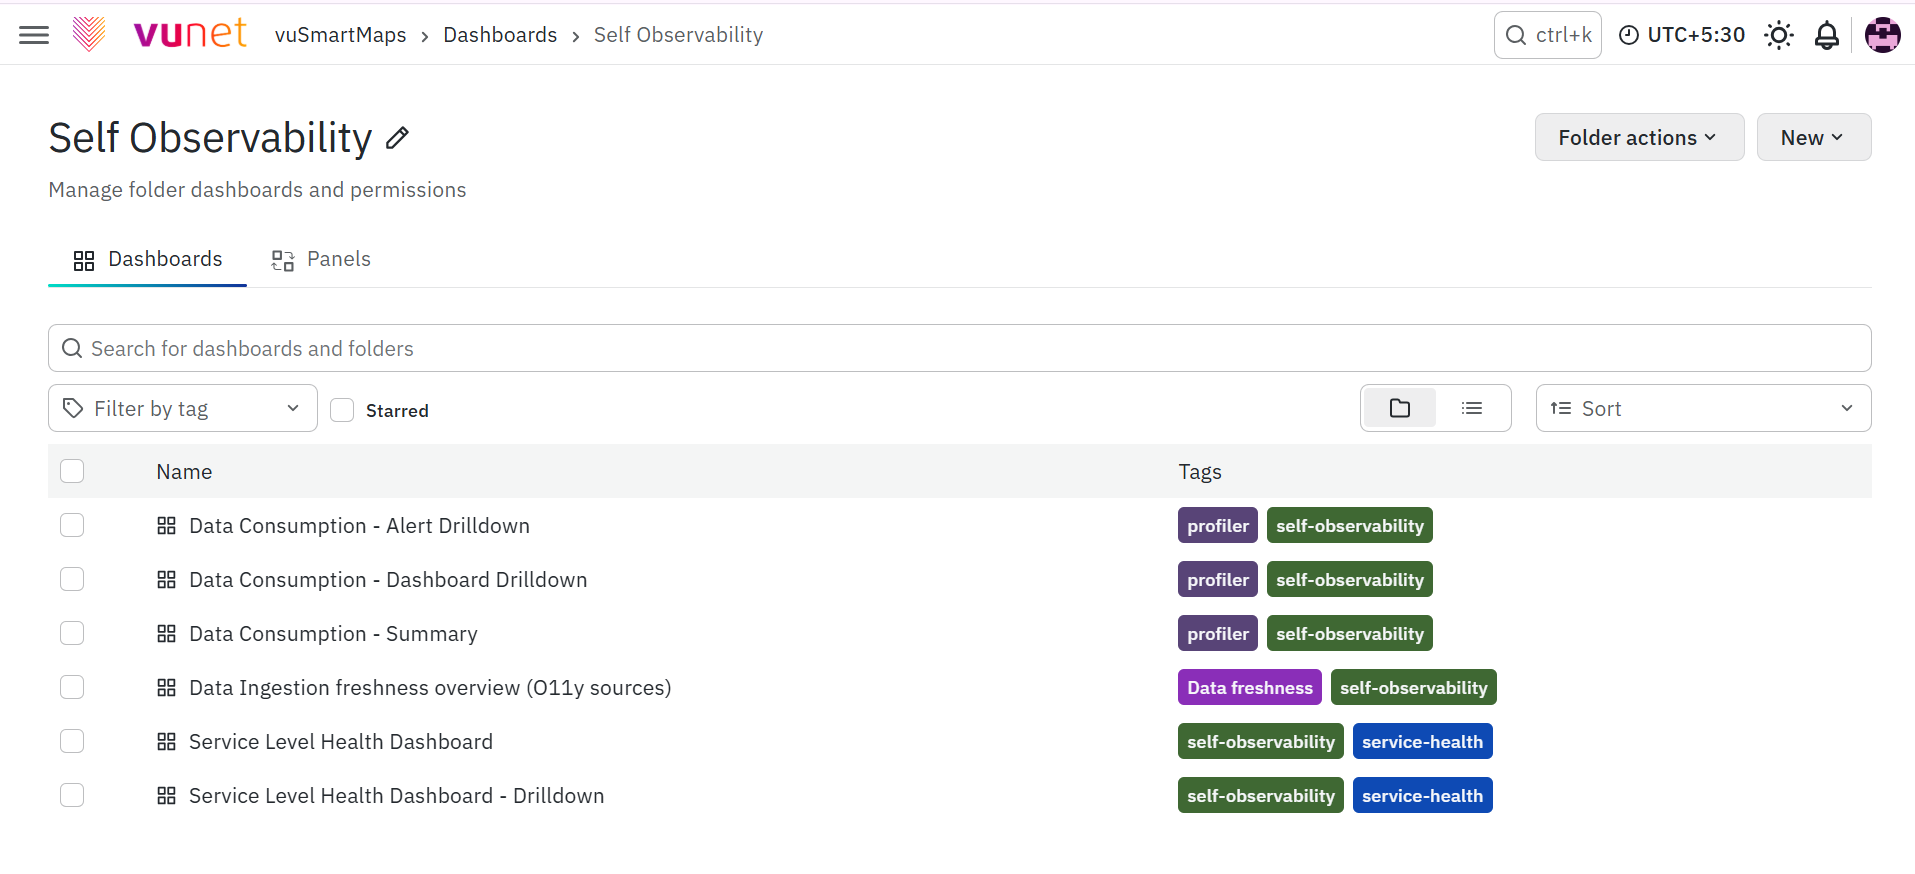Open search with the ctrl+k box
The image size is (1915, 874).
[1547, 35]
